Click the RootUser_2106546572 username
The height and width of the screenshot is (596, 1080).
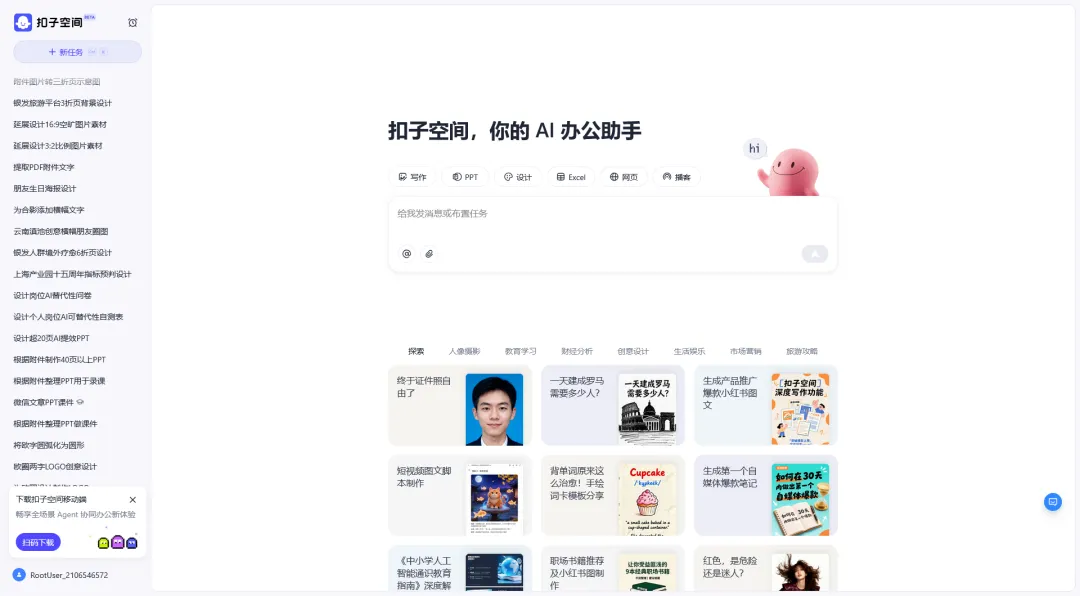69,575
